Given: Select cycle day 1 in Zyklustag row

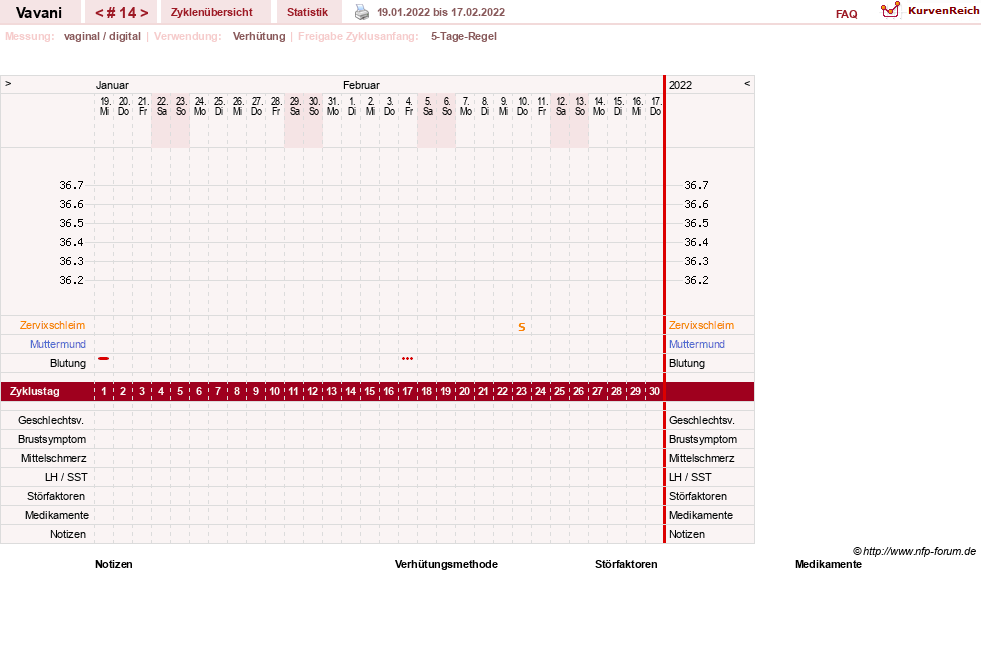Looking at the screenshot, I should (104, 392).
